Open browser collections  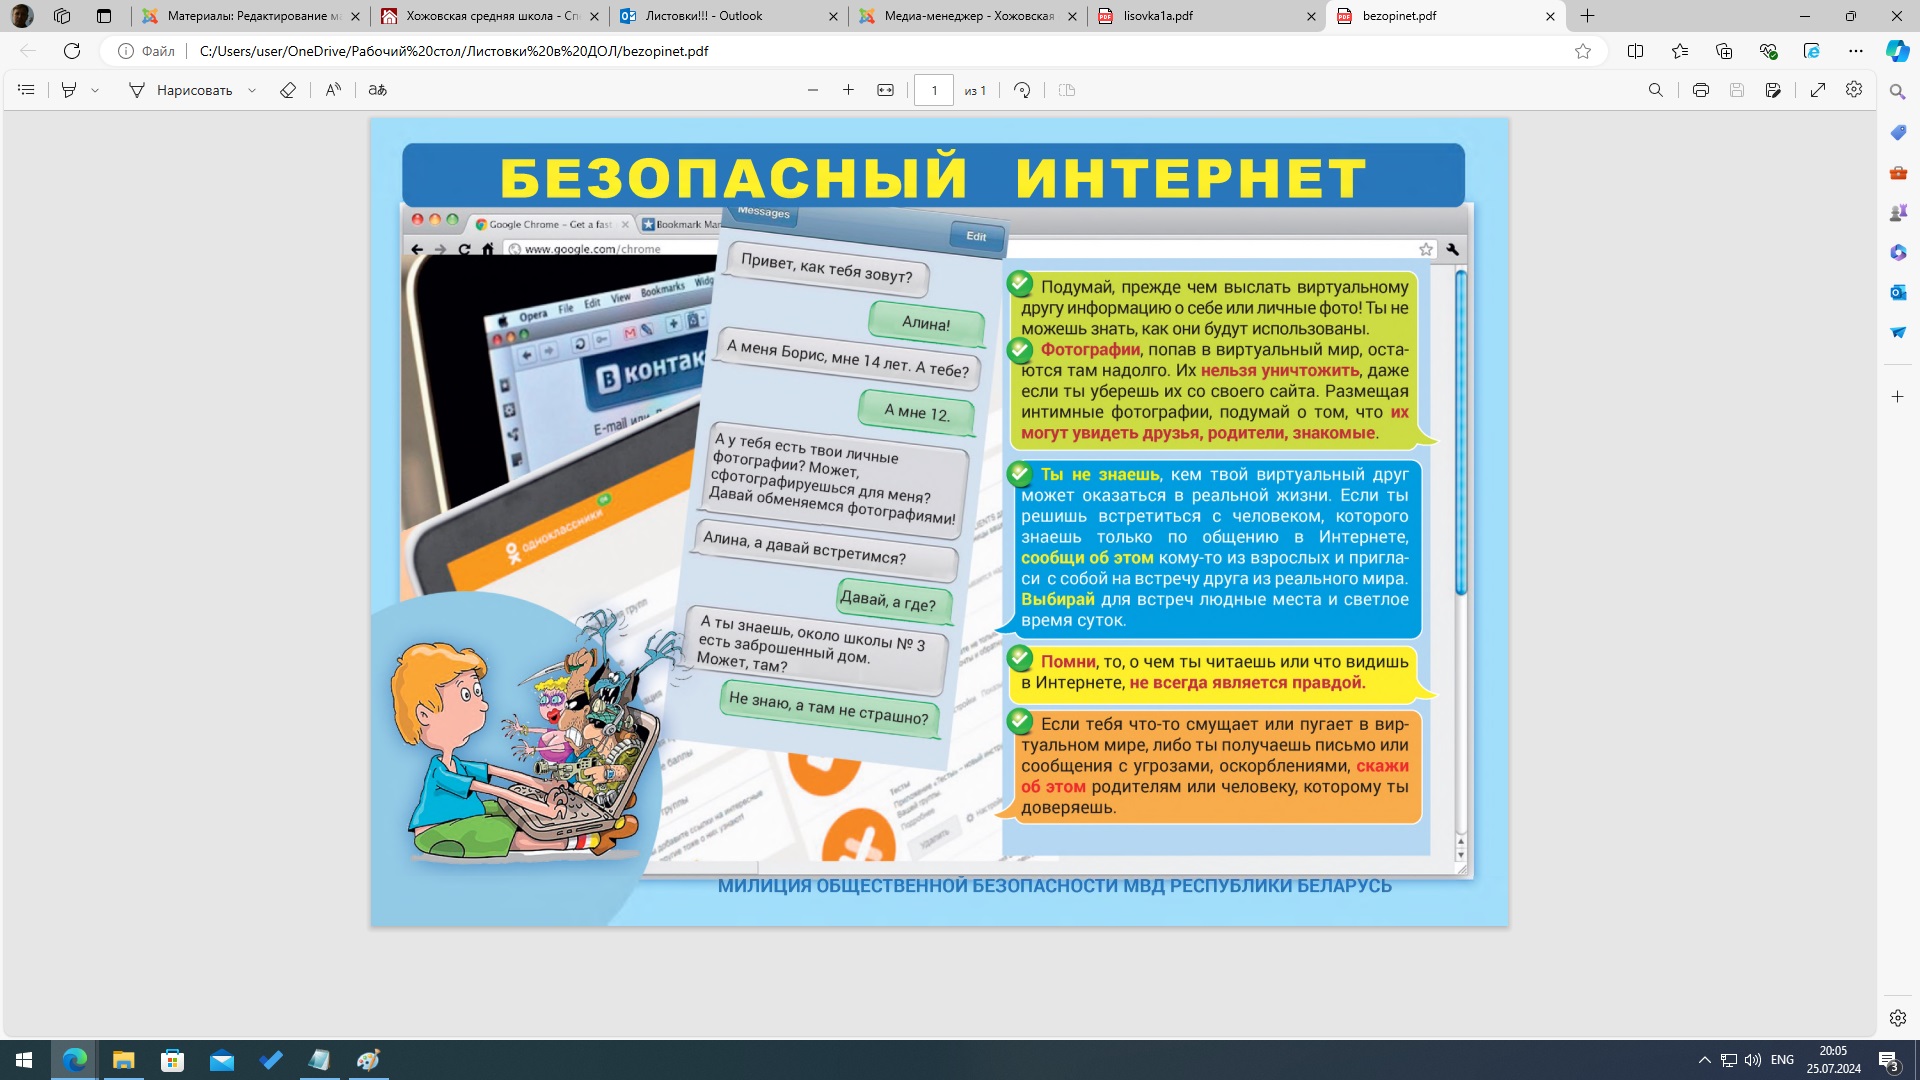pos(1724,51)
